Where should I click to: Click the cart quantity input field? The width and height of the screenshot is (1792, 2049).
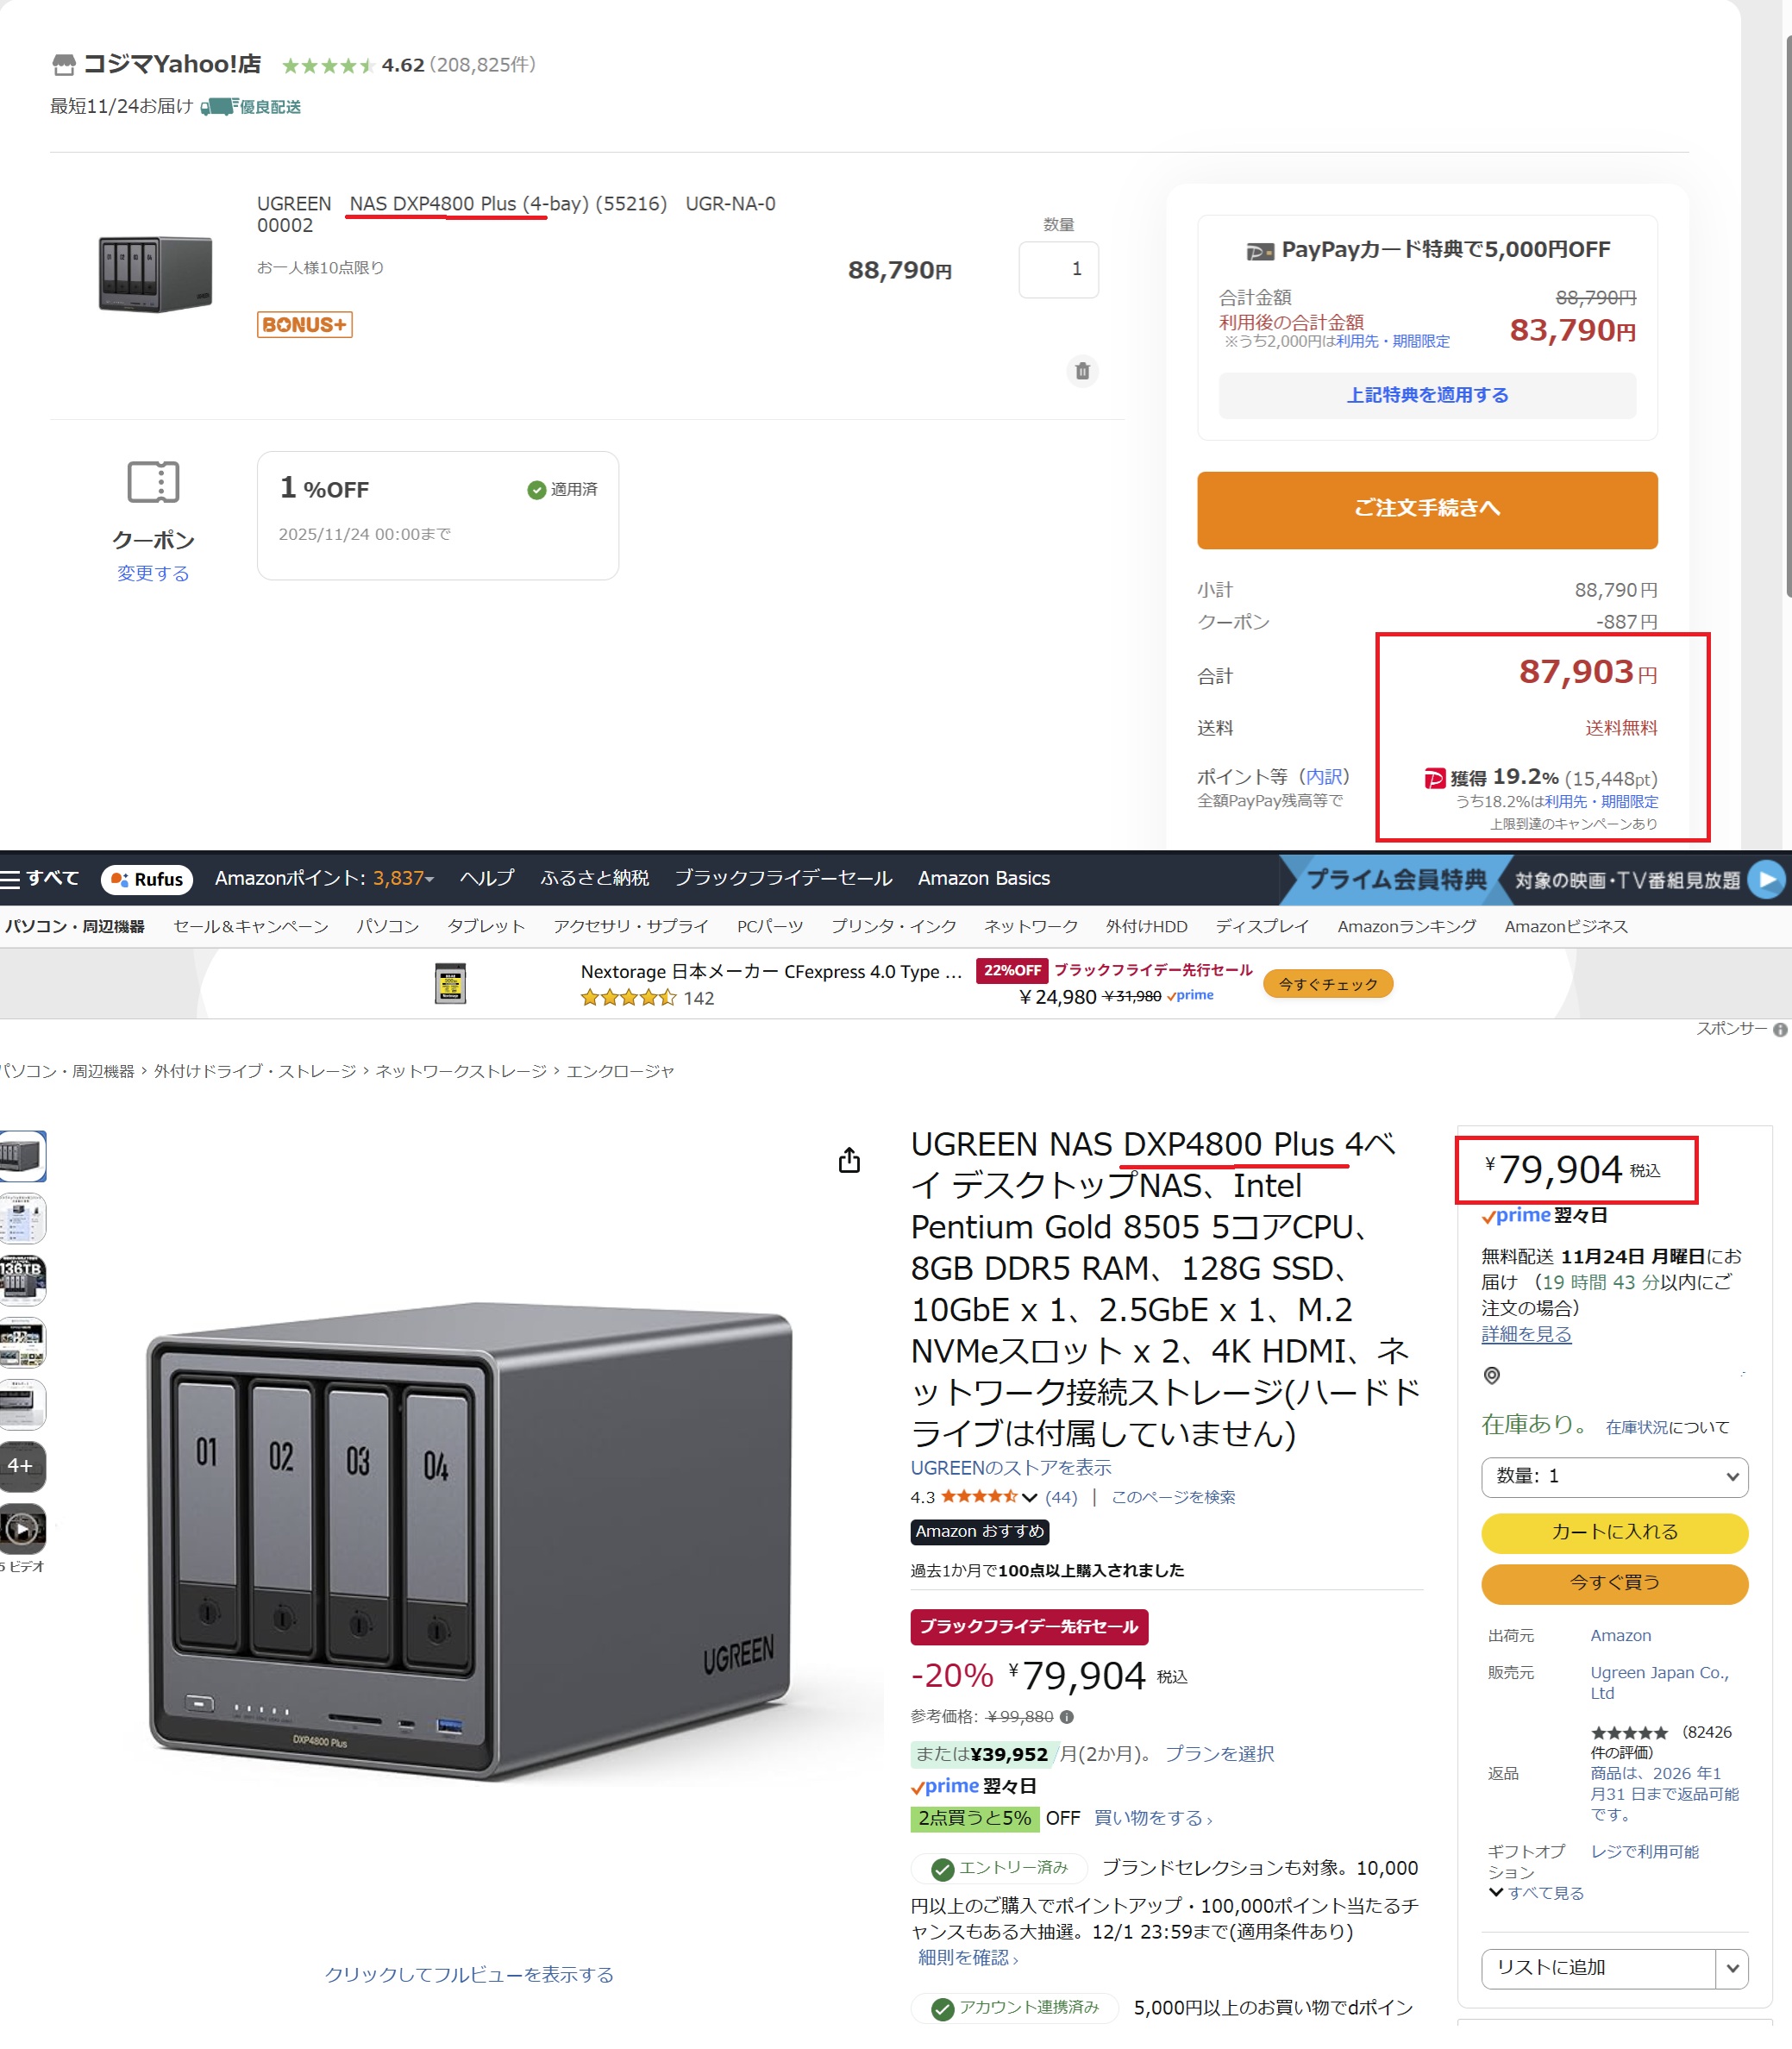(x=1058, y=269)
